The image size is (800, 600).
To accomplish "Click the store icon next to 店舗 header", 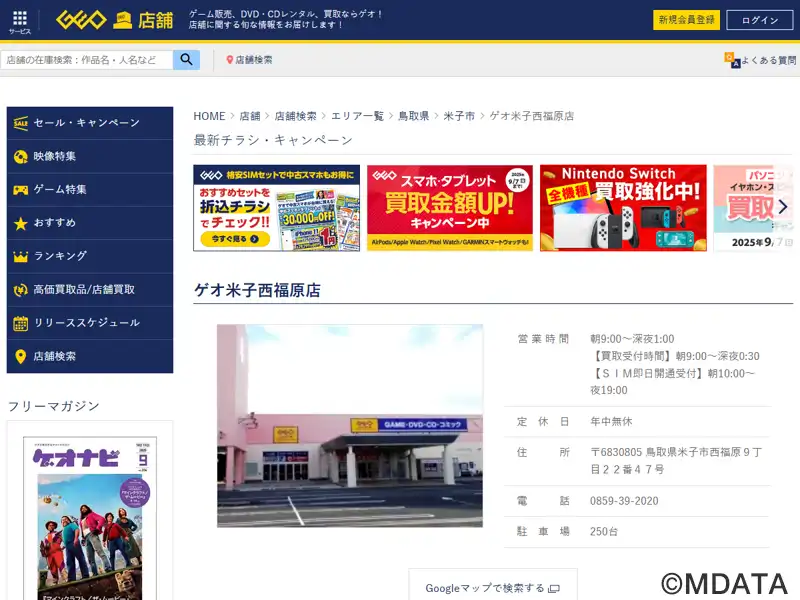I will coord(122,20).
